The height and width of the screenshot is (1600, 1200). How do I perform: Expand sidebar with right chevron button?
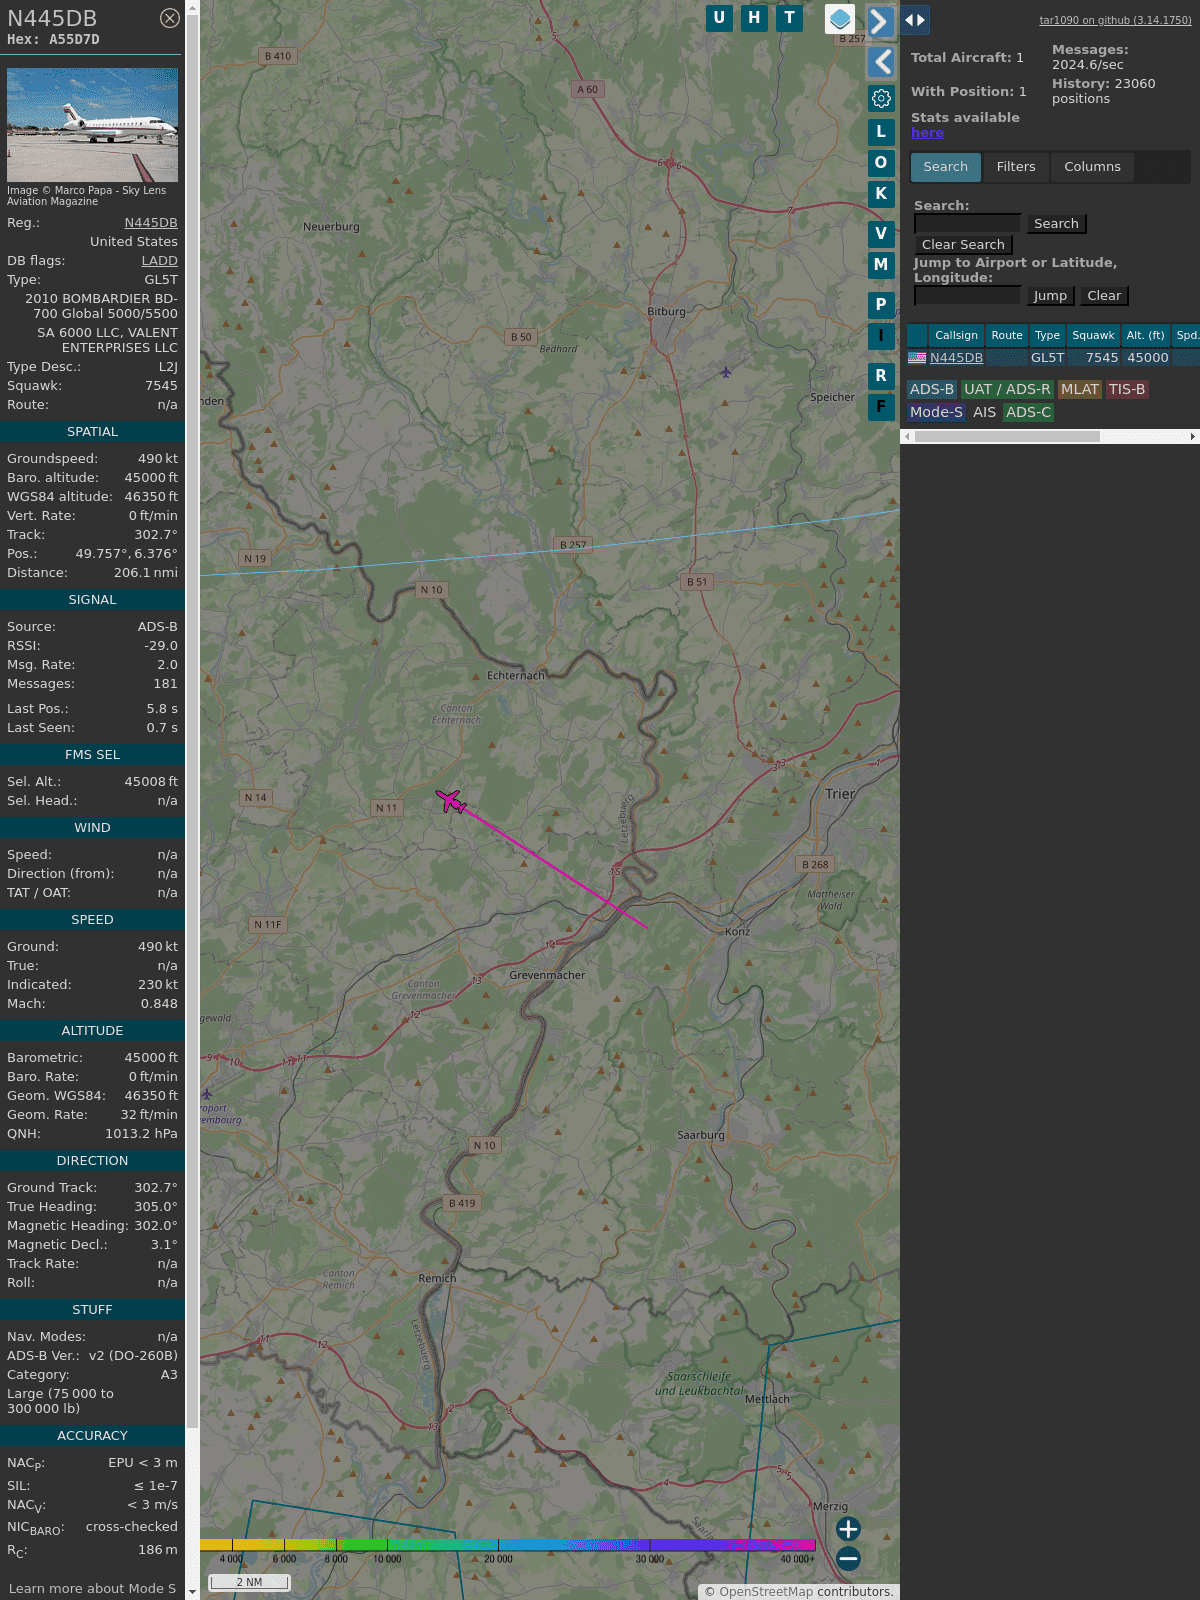(880, 21)
